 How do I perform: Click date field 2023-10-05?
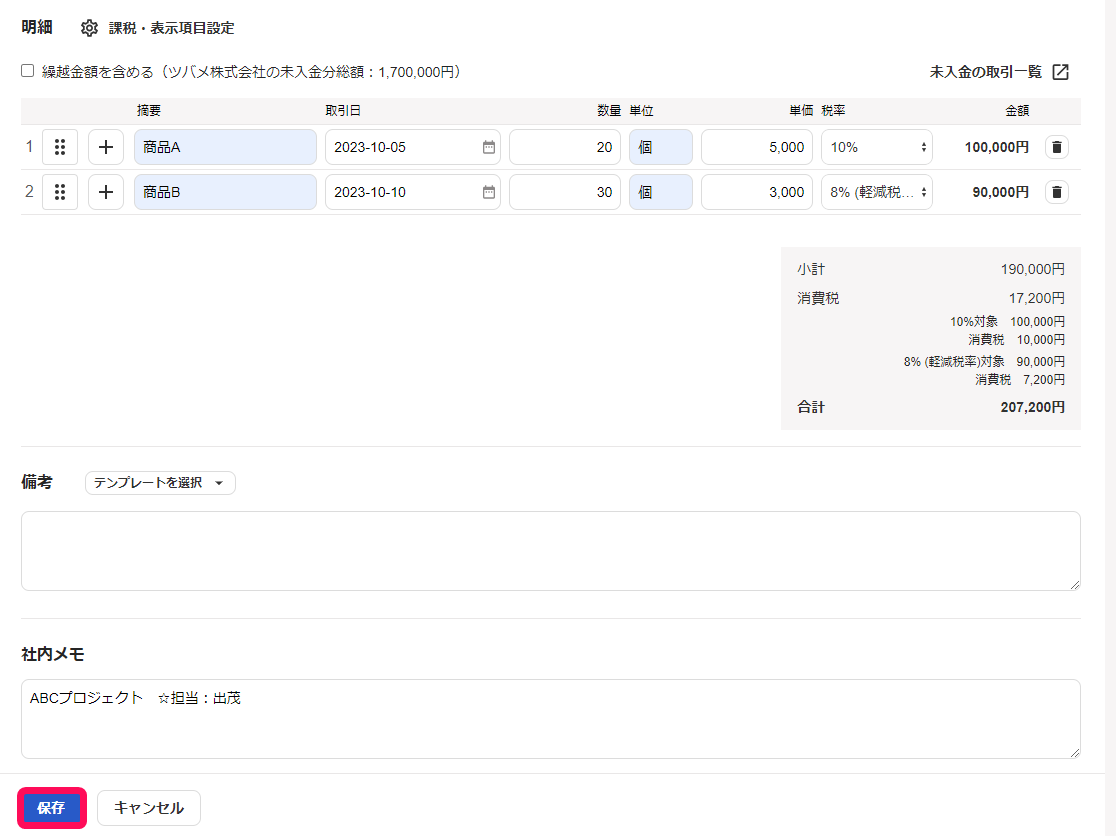coord(413,147)
